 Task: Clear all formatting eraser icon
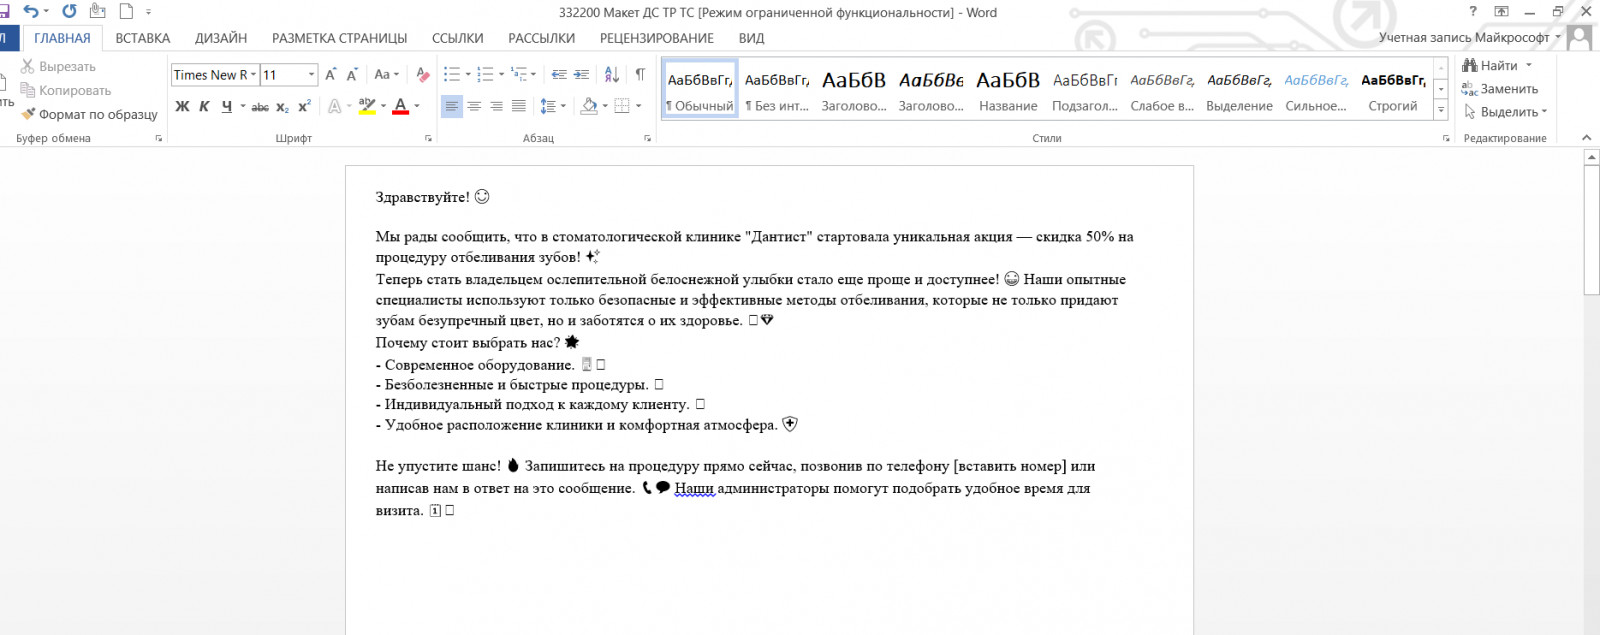click(x=423, y=74)
